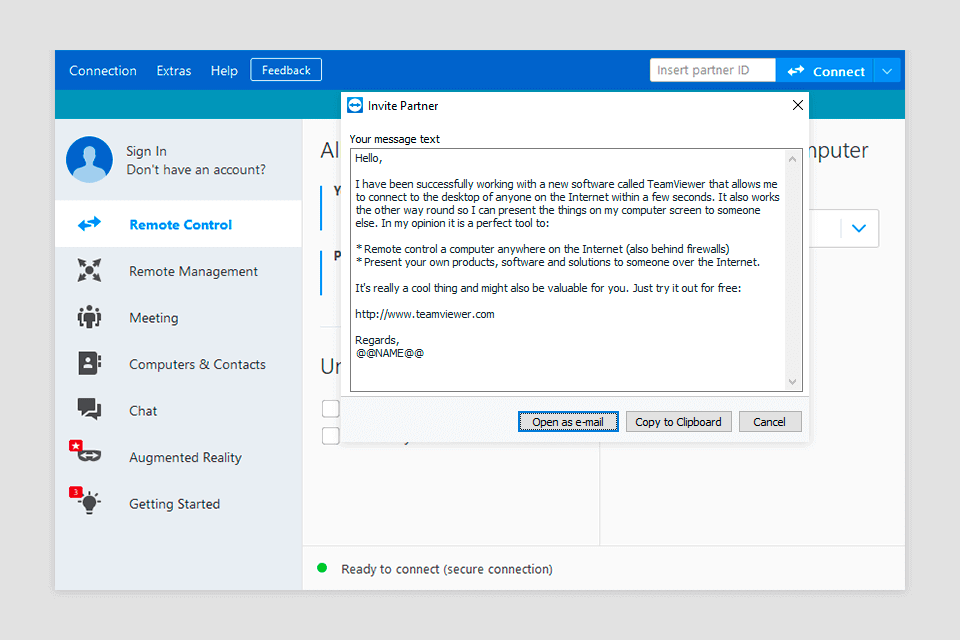Click the user avatar profile icon
The image size is (960, 640).
point(89,159)
